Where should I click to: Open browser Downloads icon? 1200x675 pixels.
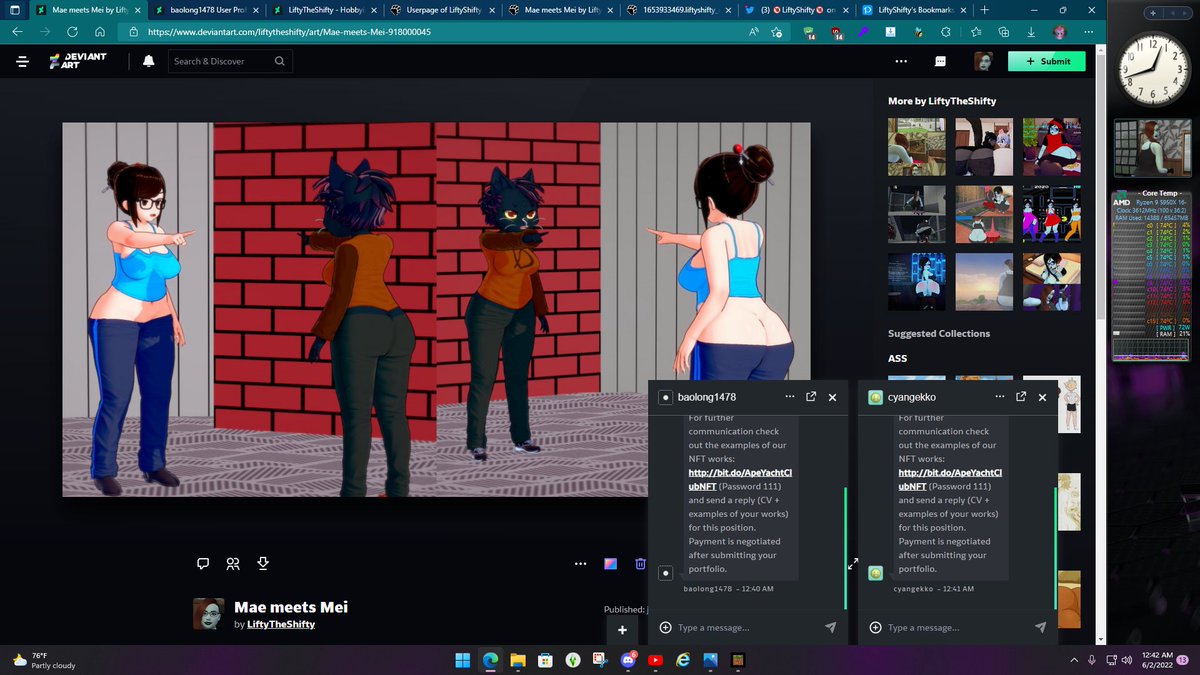point(1031,31)
